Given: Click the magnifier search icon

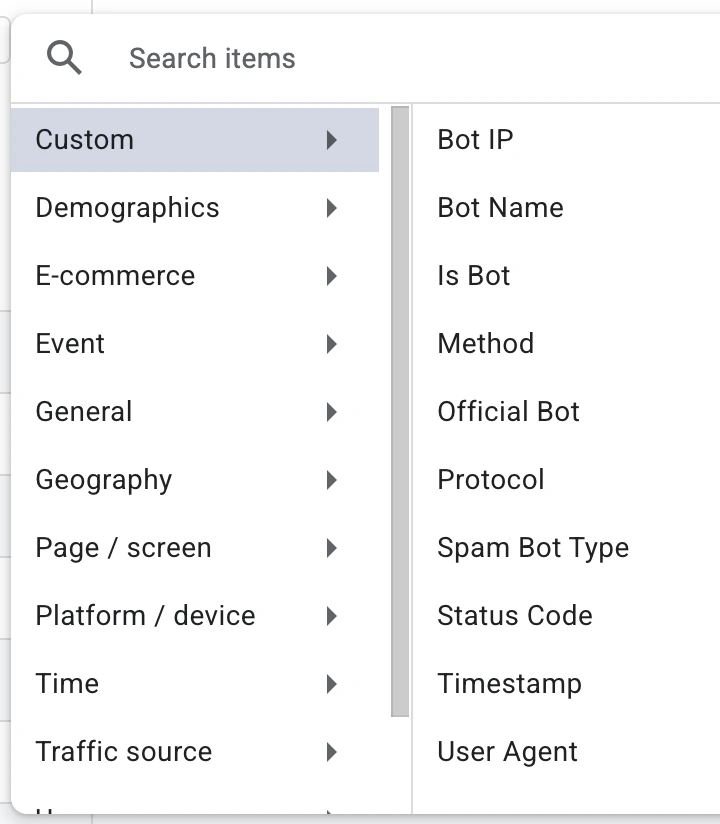Looking at the screenshot, I should pos(64,58).
